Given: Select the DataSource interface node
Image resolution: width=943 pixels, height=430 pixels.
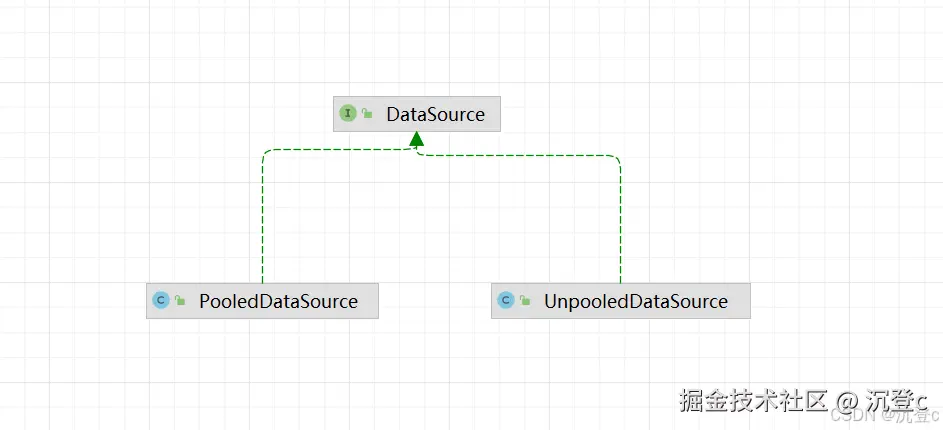Looking at the screenshot, I should pos(417,114).
